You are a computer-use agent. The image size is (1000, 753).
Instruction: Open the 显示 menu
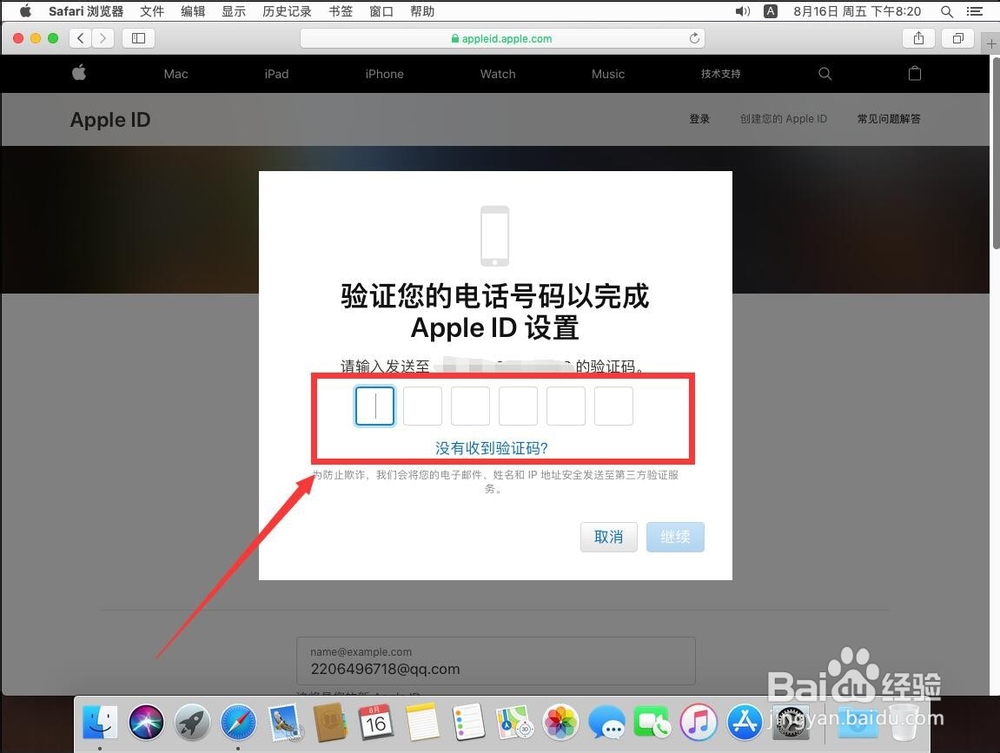(x=233, y=11)
